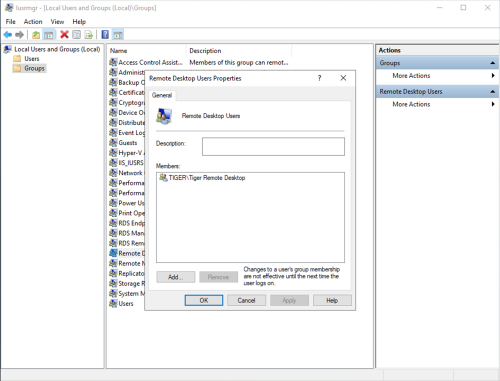
Task: Open the View menu
Action: (x=57, y=22)
